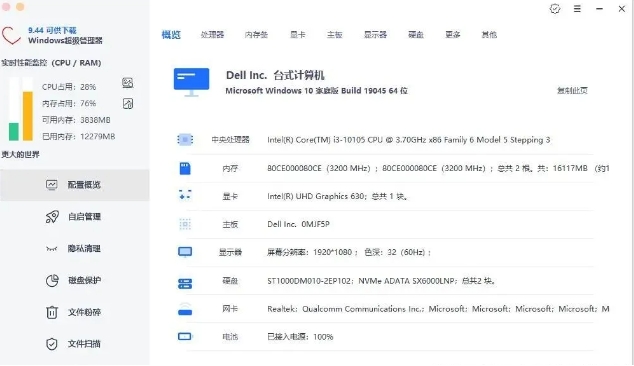Click the 实时性能监控 (CPU / RAM) heading
The image size is (634, 366).
pos(51,63)
